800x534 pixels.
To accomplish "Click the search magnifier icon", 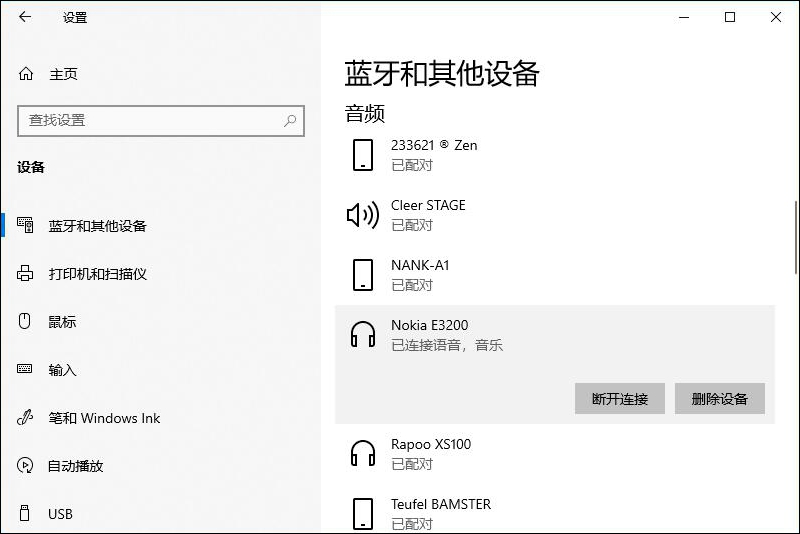I will pyautogui.click(x=290, y=121).
